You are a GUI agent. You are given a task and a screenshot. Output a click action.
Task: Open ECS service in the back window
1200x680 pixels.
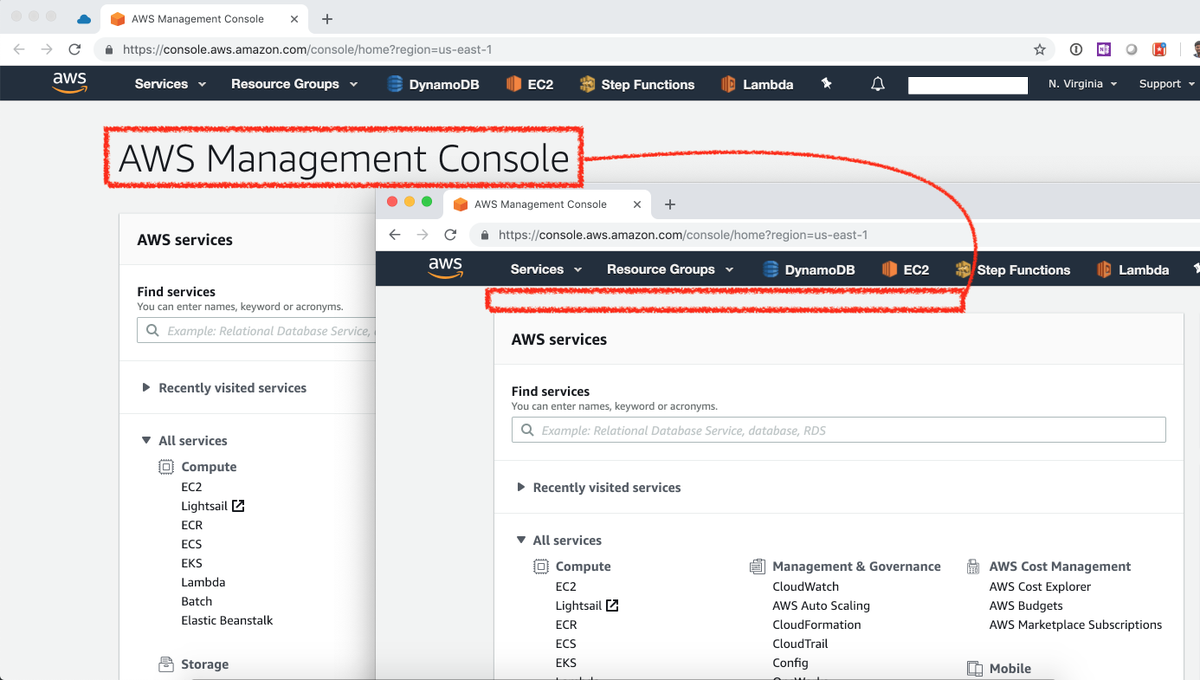click(192, 544)
